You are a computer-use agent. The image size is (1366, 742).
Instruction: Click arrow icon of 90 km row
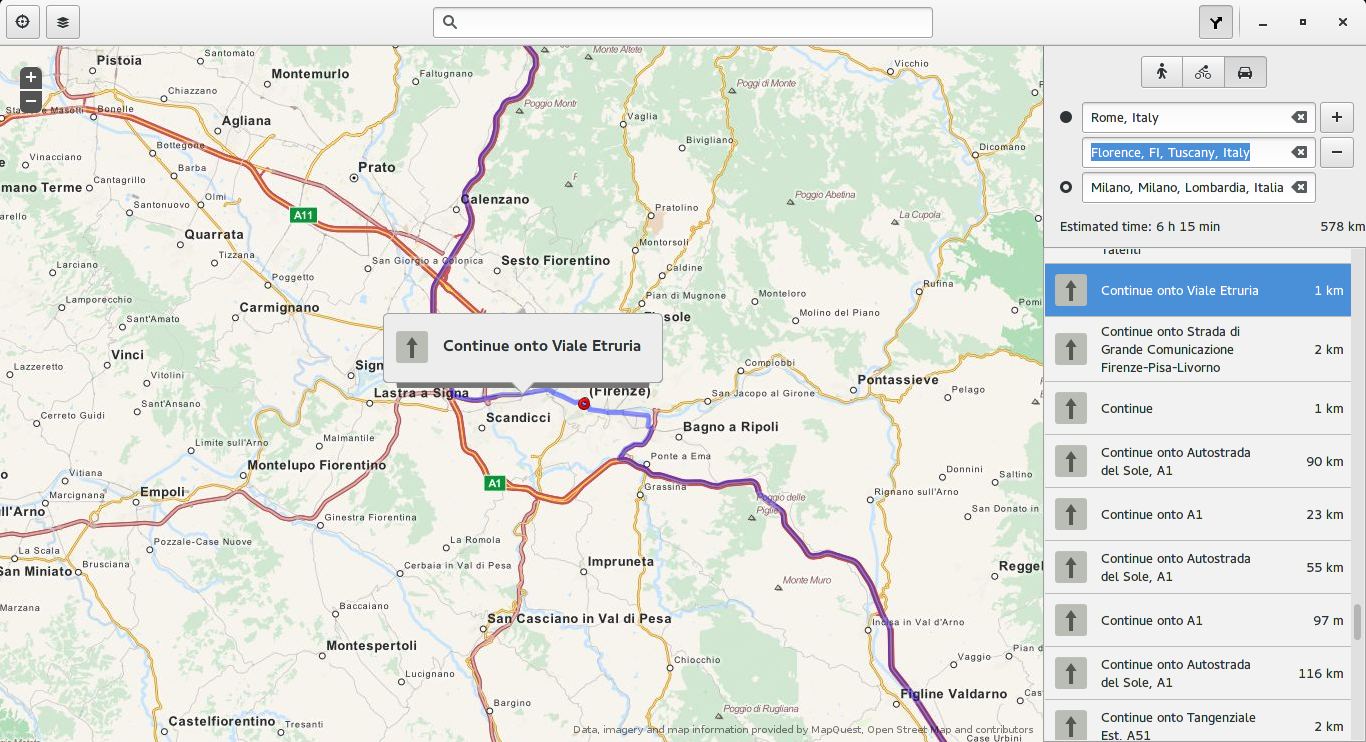tap(1071, 461)
